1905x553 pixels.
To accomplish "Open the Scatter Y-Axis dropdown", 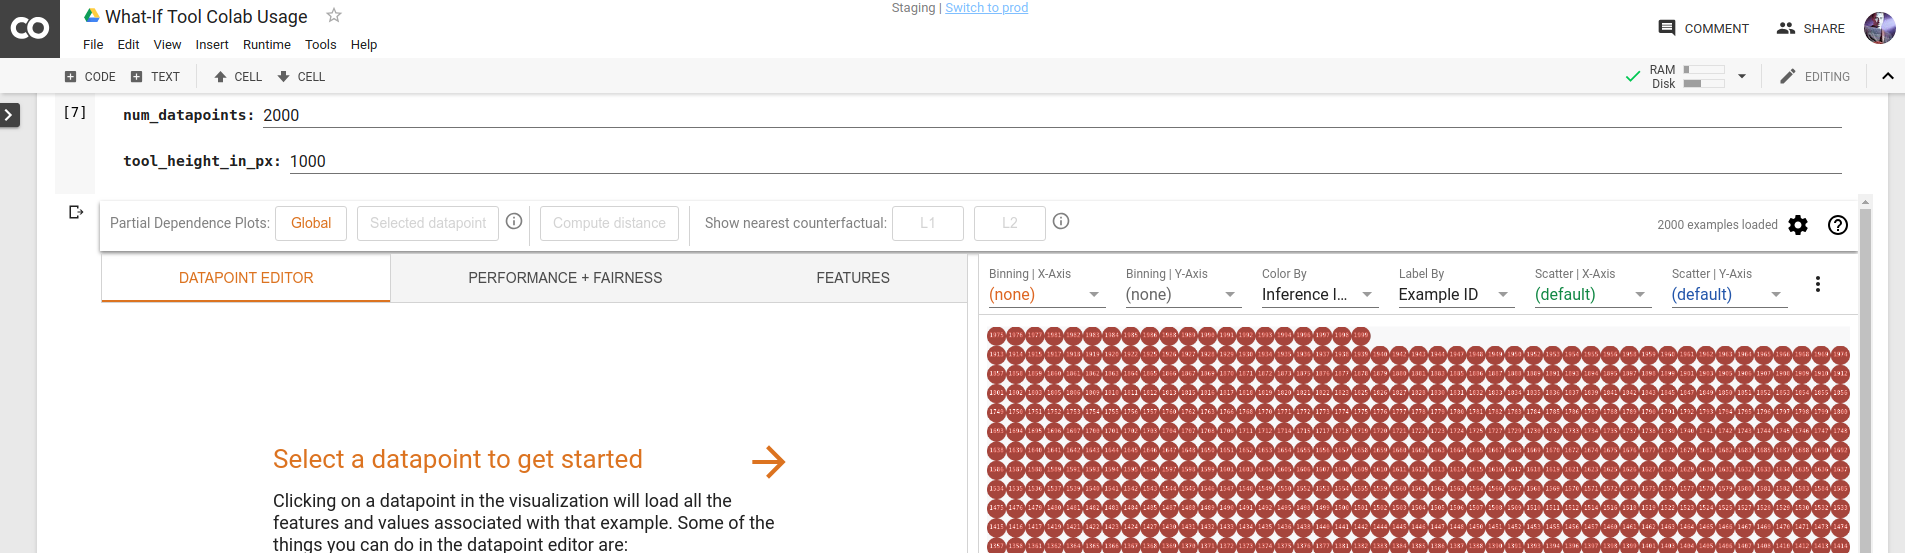I will [x=1728, y=294].
